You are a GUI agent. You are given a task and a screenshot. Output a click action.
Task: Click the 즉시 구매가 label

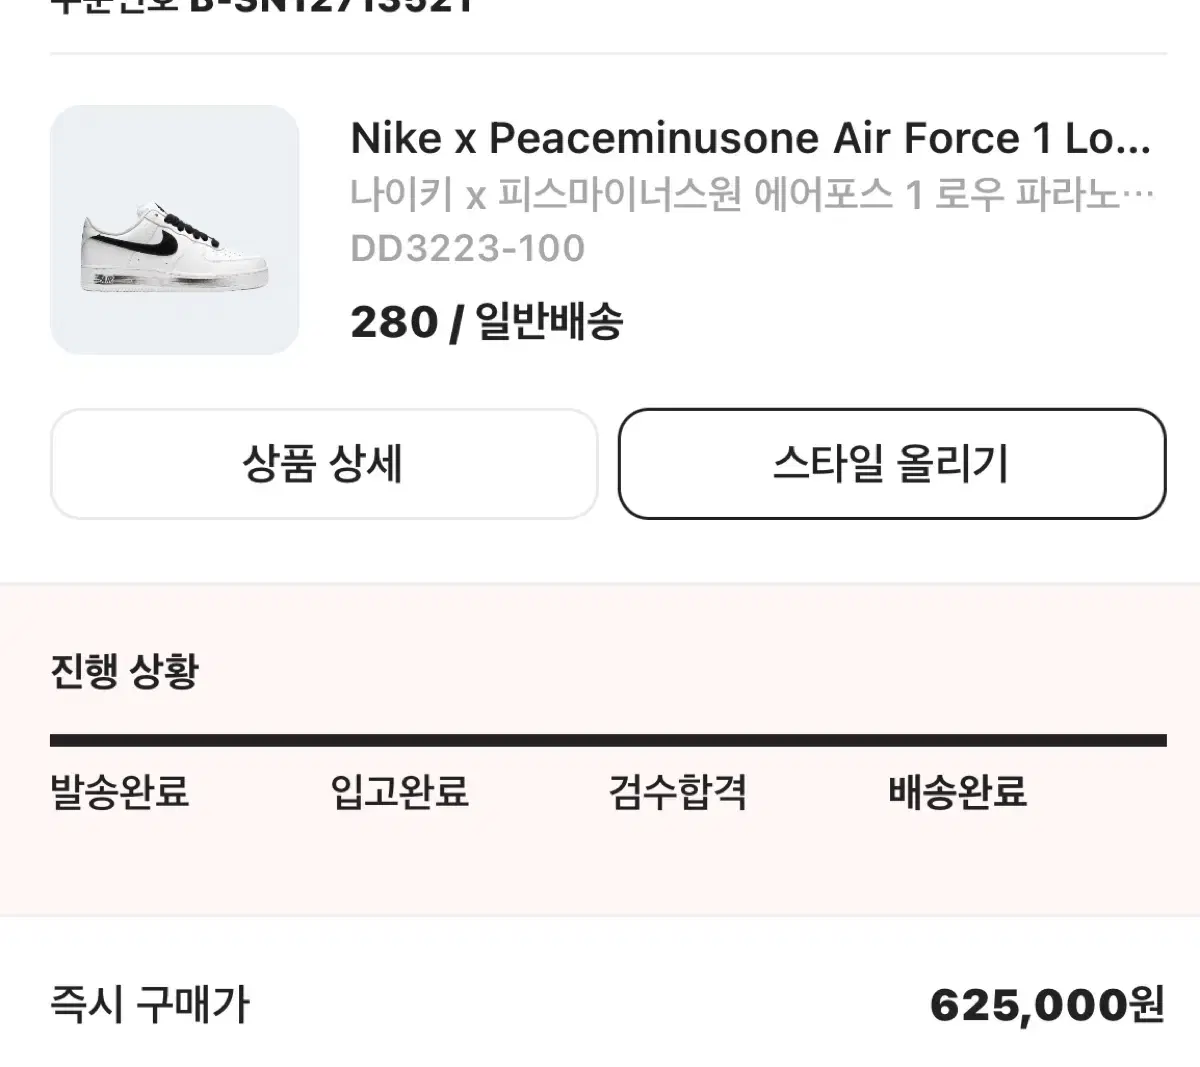[149, 1004]
